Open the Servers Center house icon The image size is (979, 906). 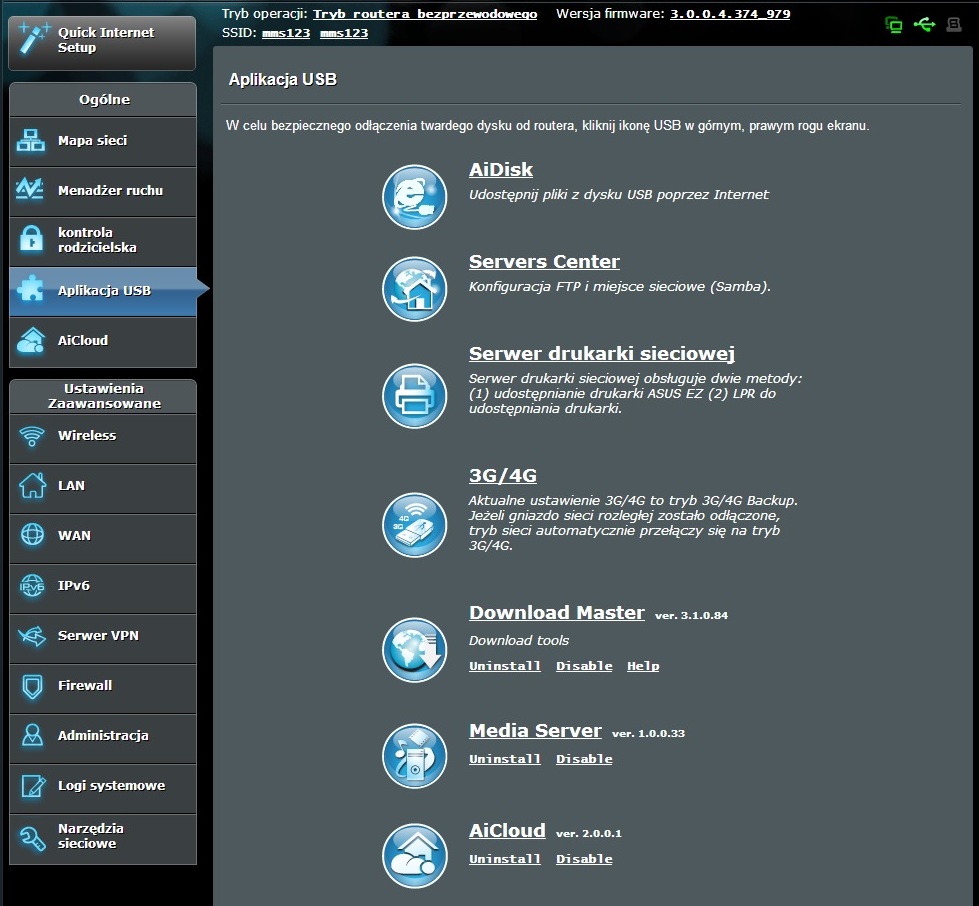(415, 289)
